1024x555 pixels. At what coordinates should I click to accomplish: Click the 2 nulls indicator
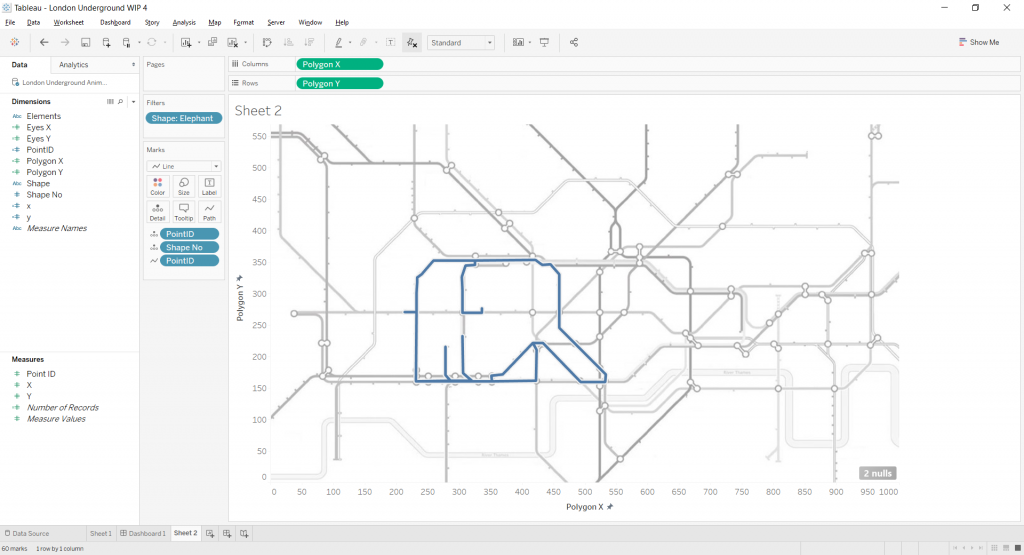(x=877, y=473)
